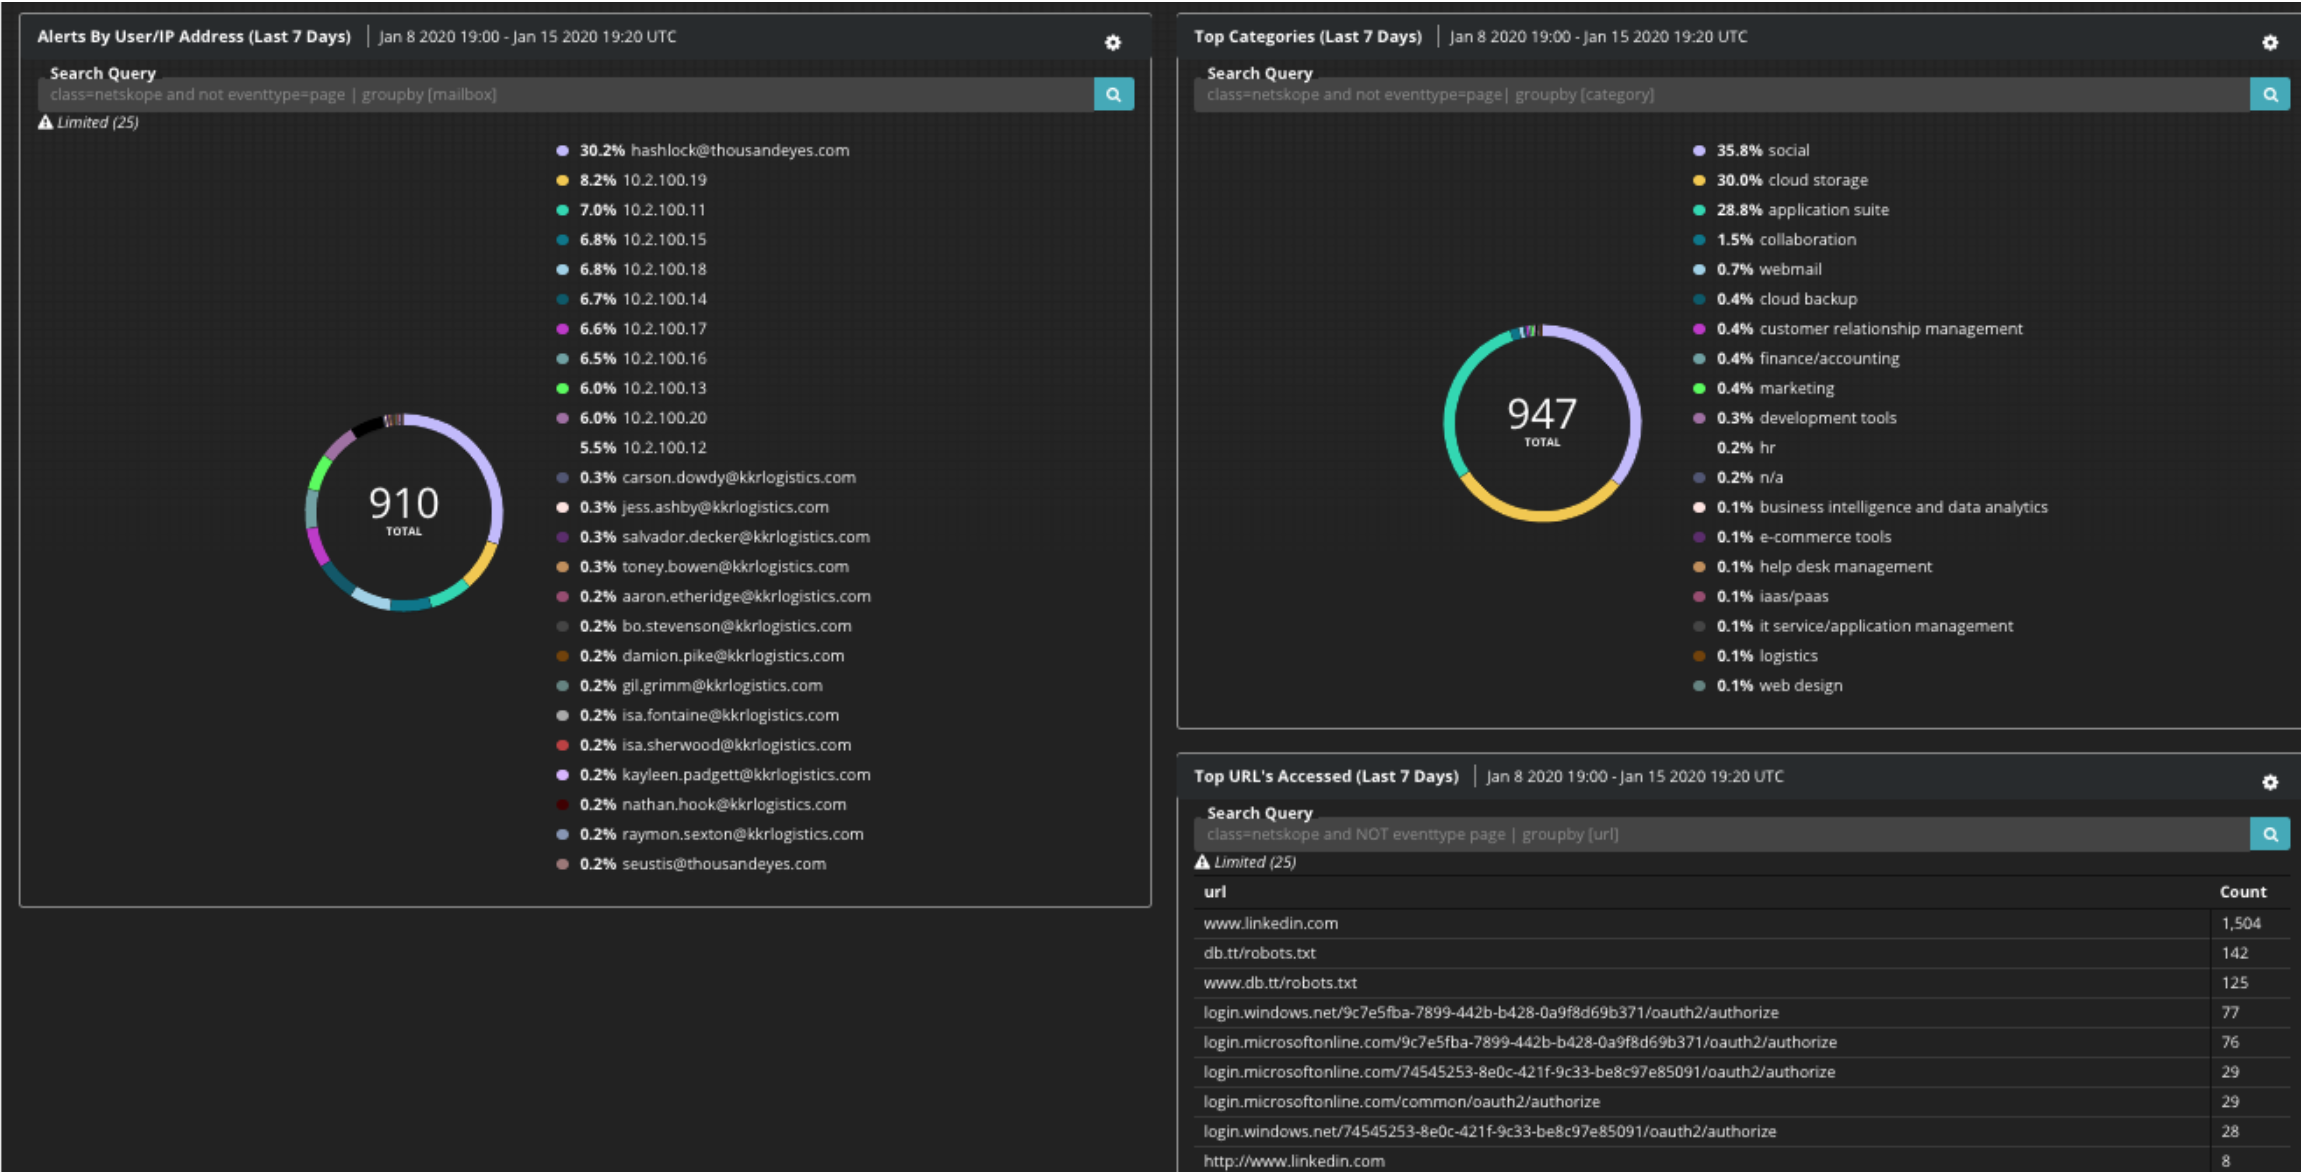
Task: Select finance/accounting category legend entry
Action: 1796,359
